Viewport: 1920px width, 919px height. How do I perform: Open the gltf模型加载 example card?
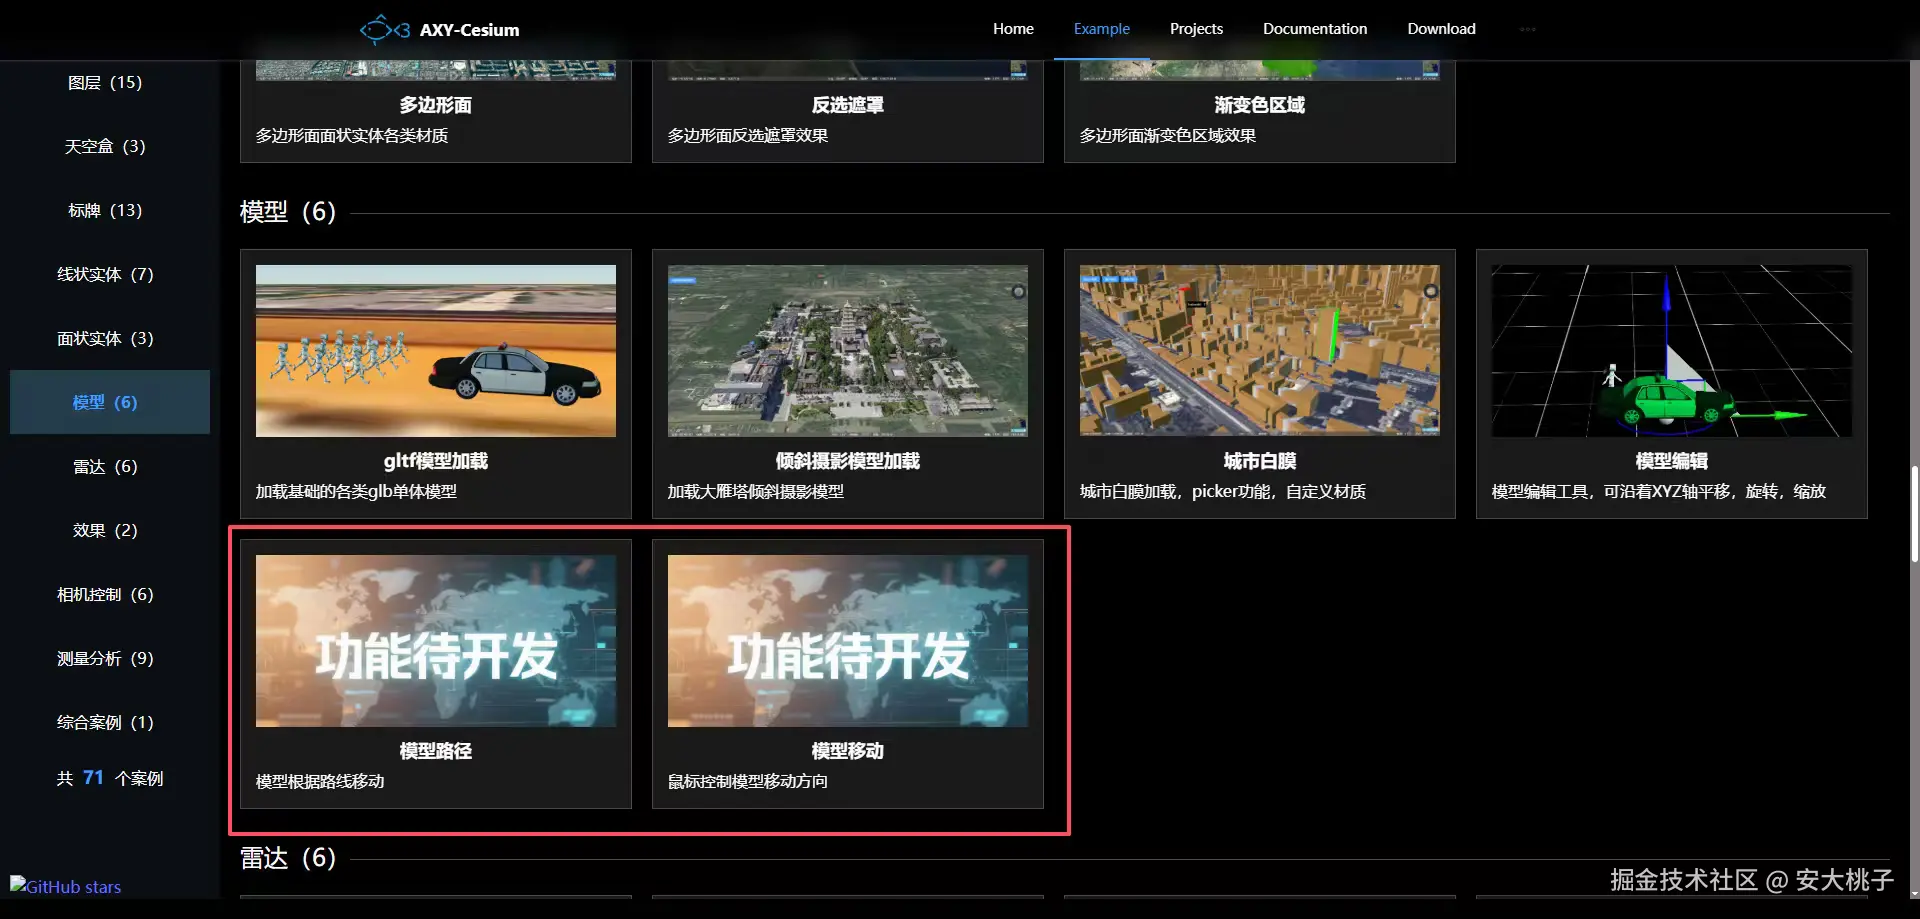(435, 383)
